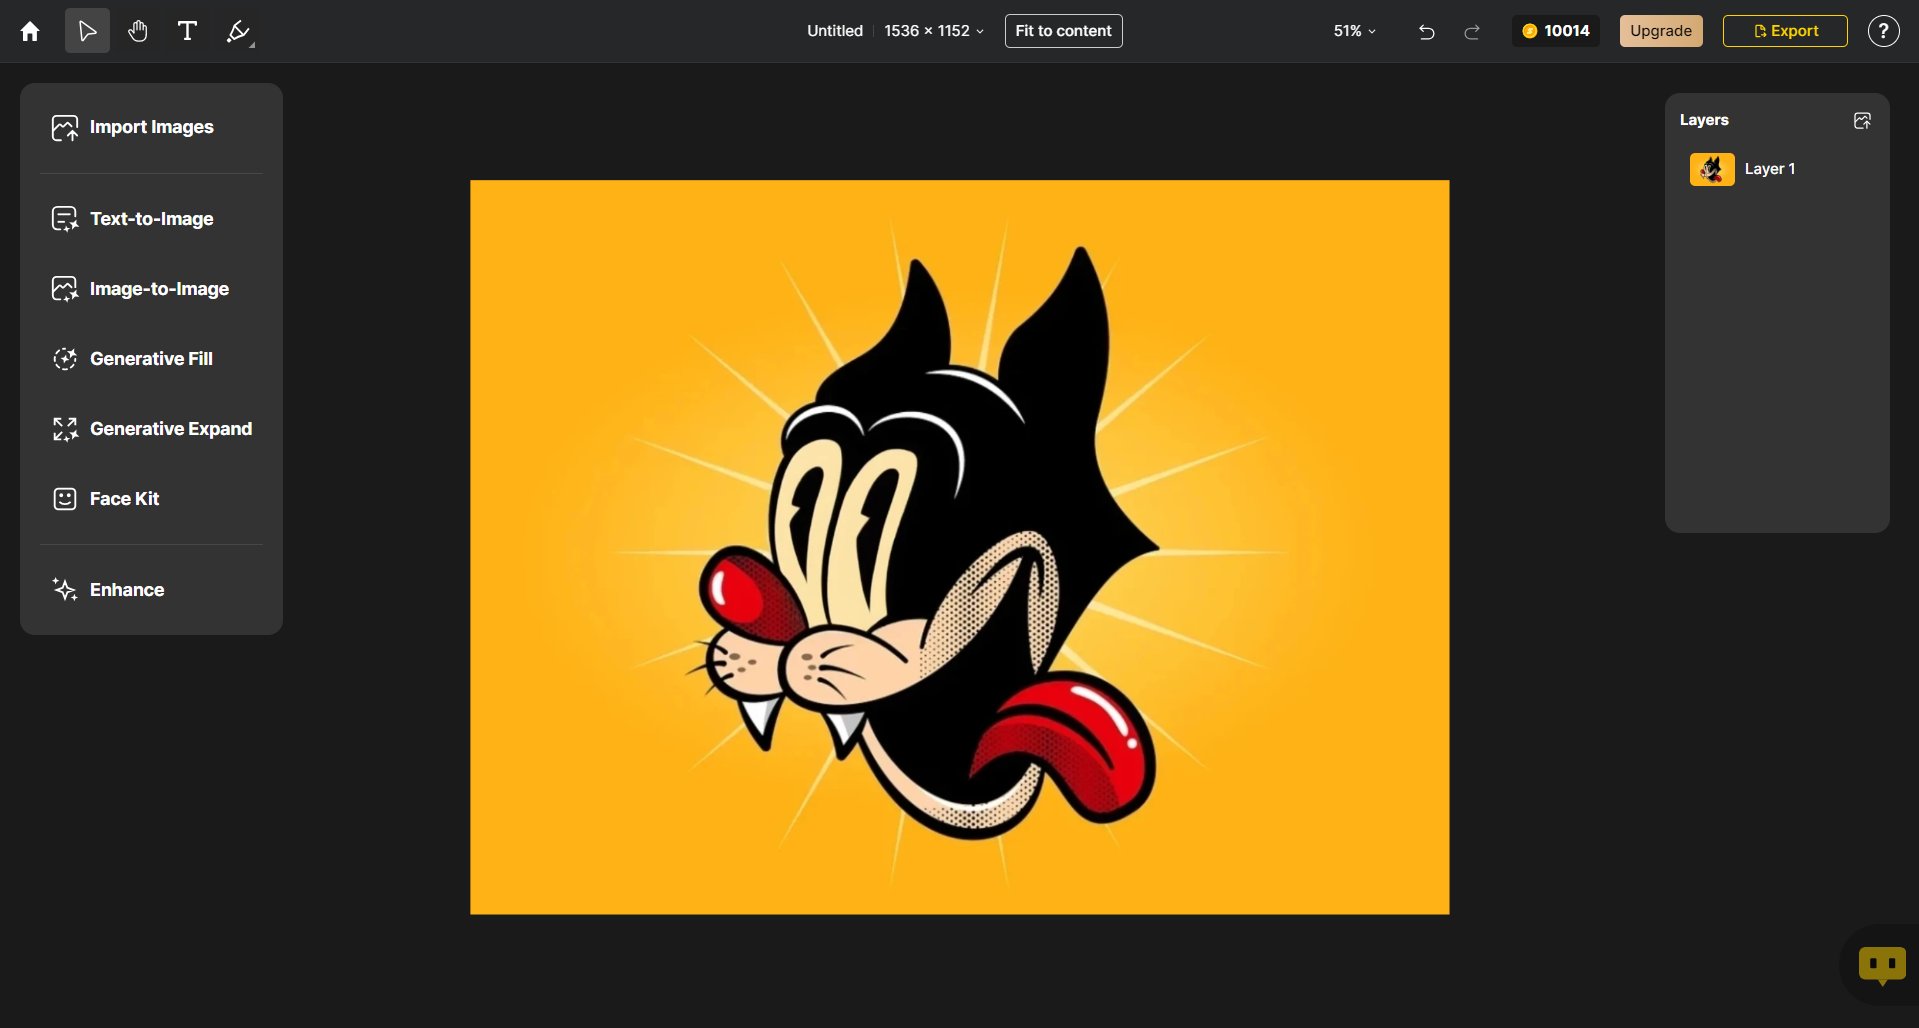This screenshot has height=1028, width=1919.
Task: Open Generative Expand option
Action: click(151, 429)
